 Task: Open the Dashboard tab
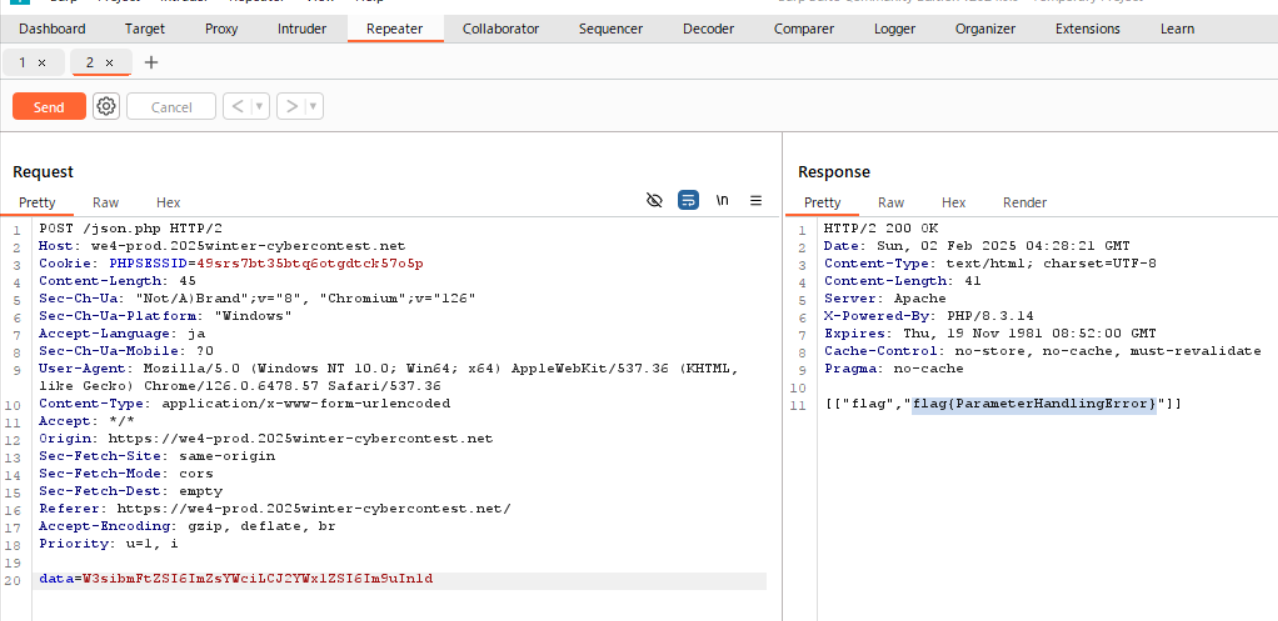52,29
